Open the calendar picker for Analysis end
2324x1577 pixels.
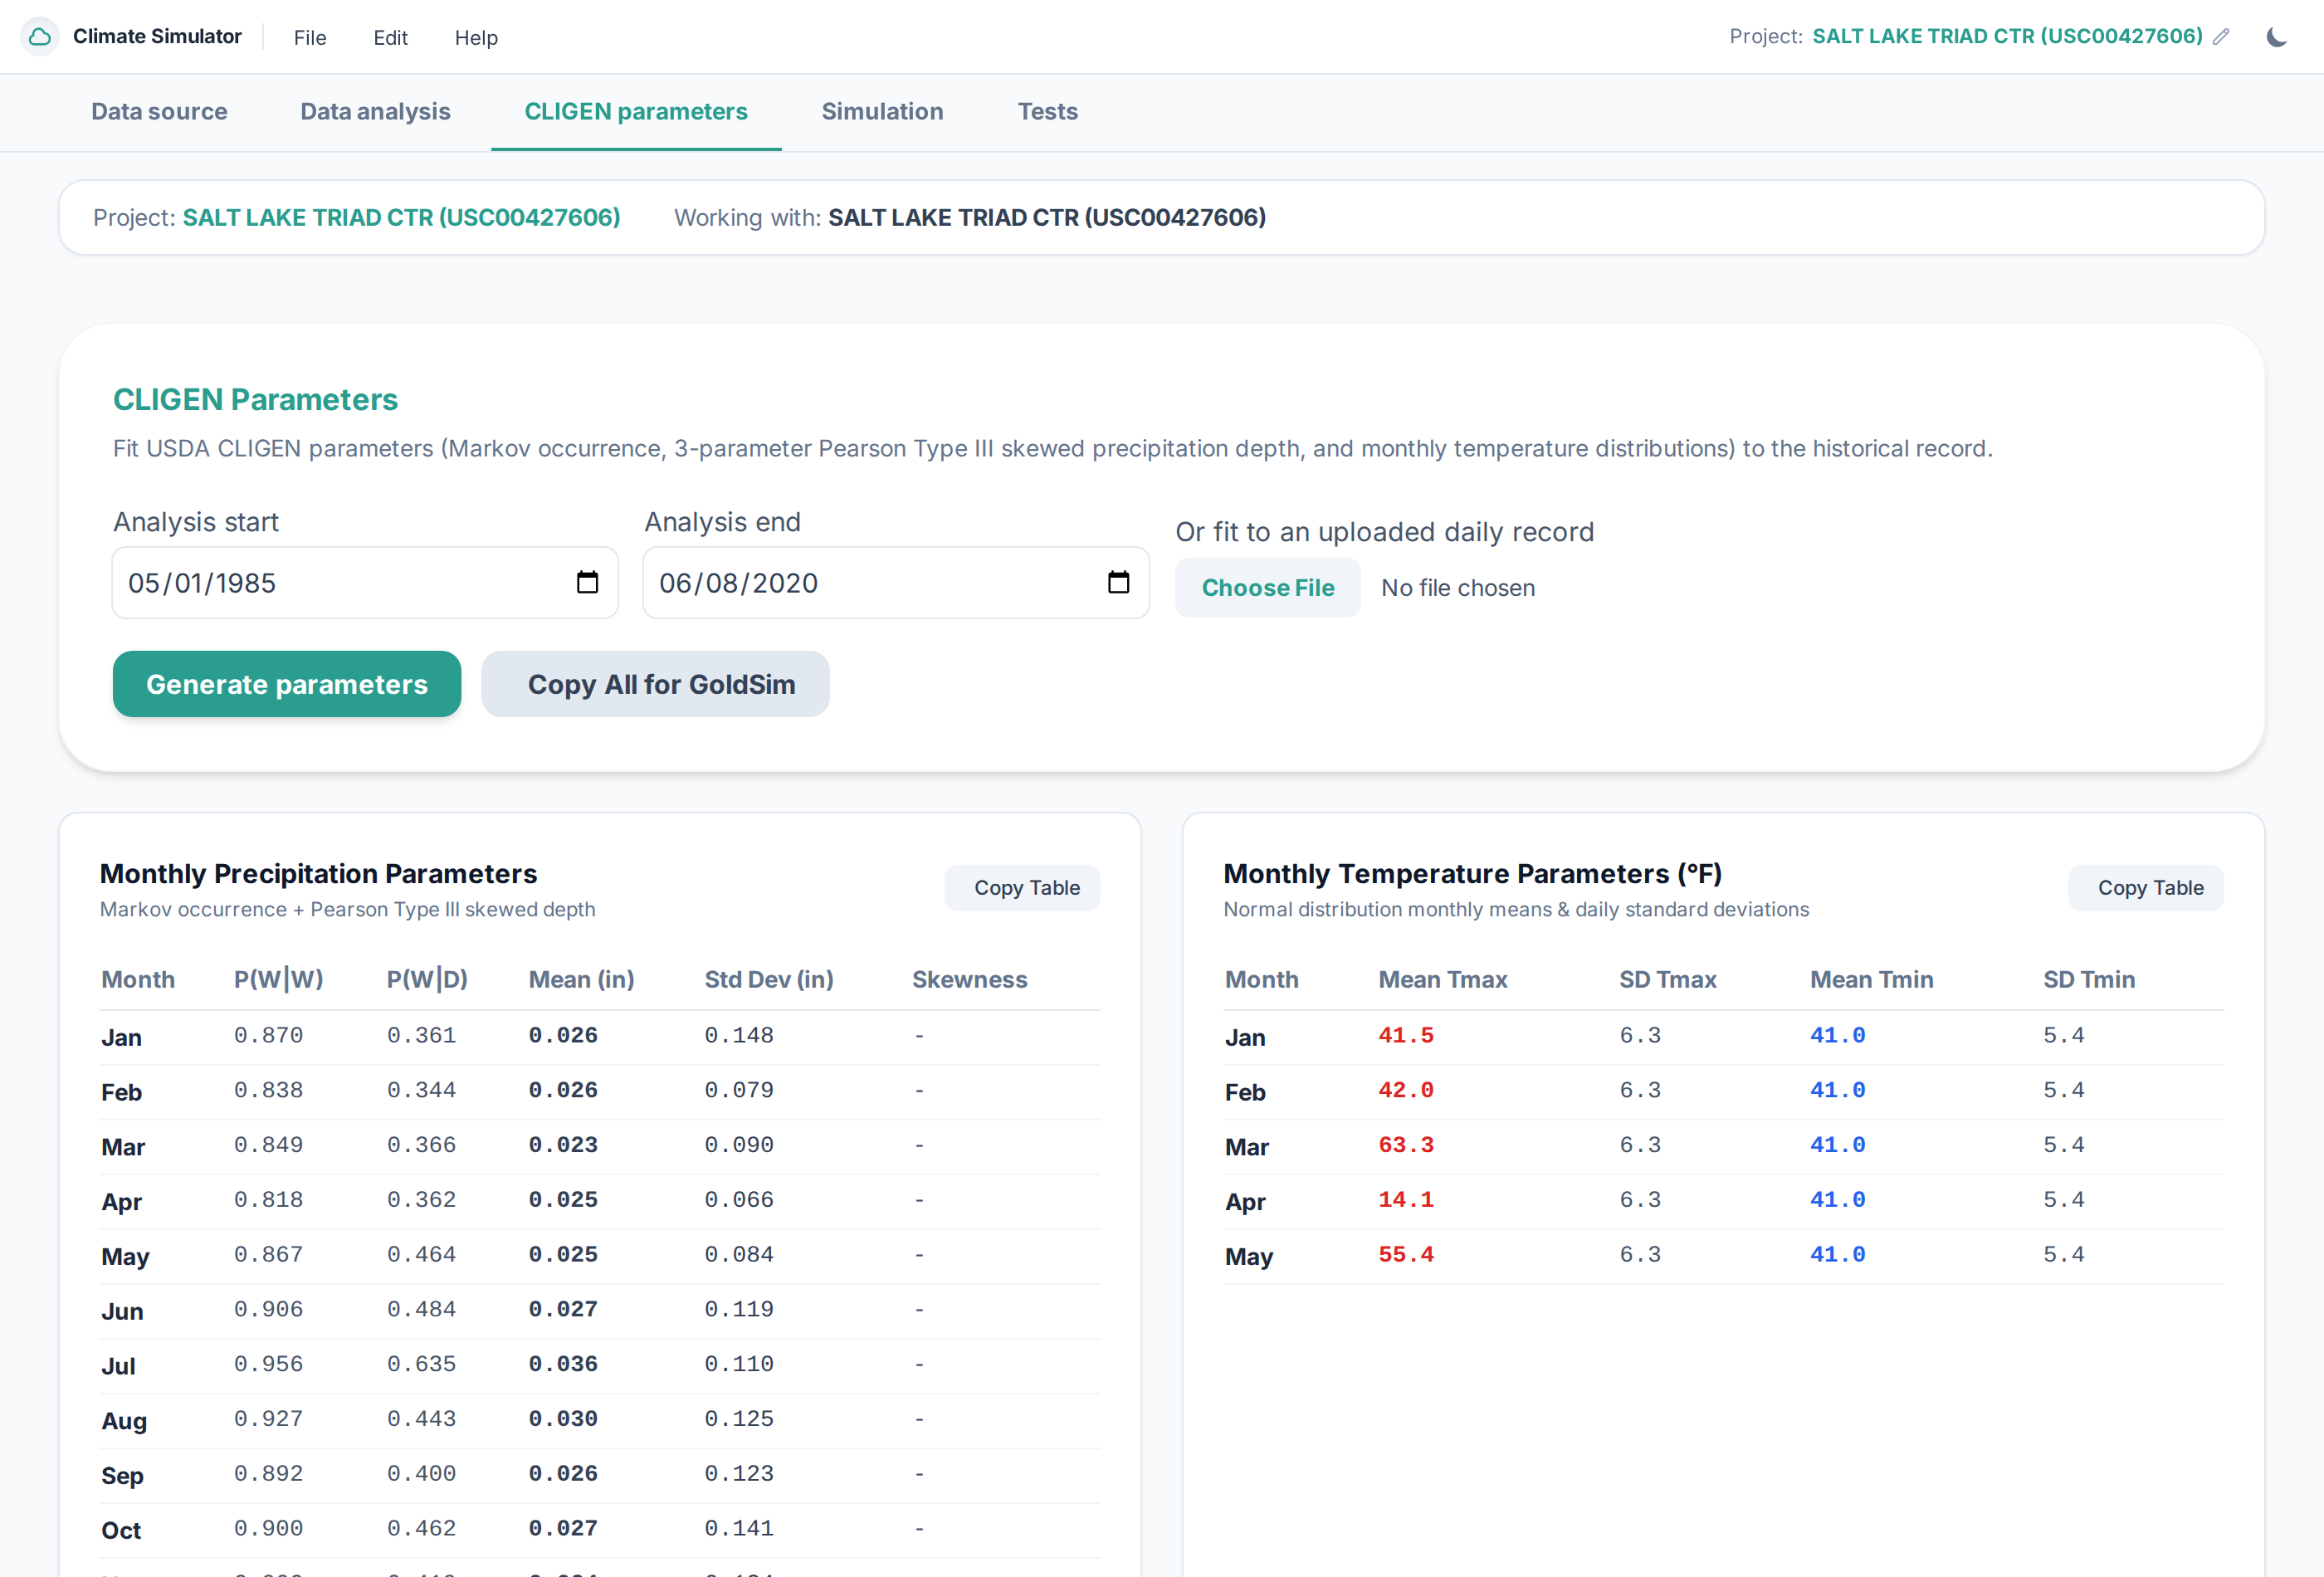coord(1118,582)
